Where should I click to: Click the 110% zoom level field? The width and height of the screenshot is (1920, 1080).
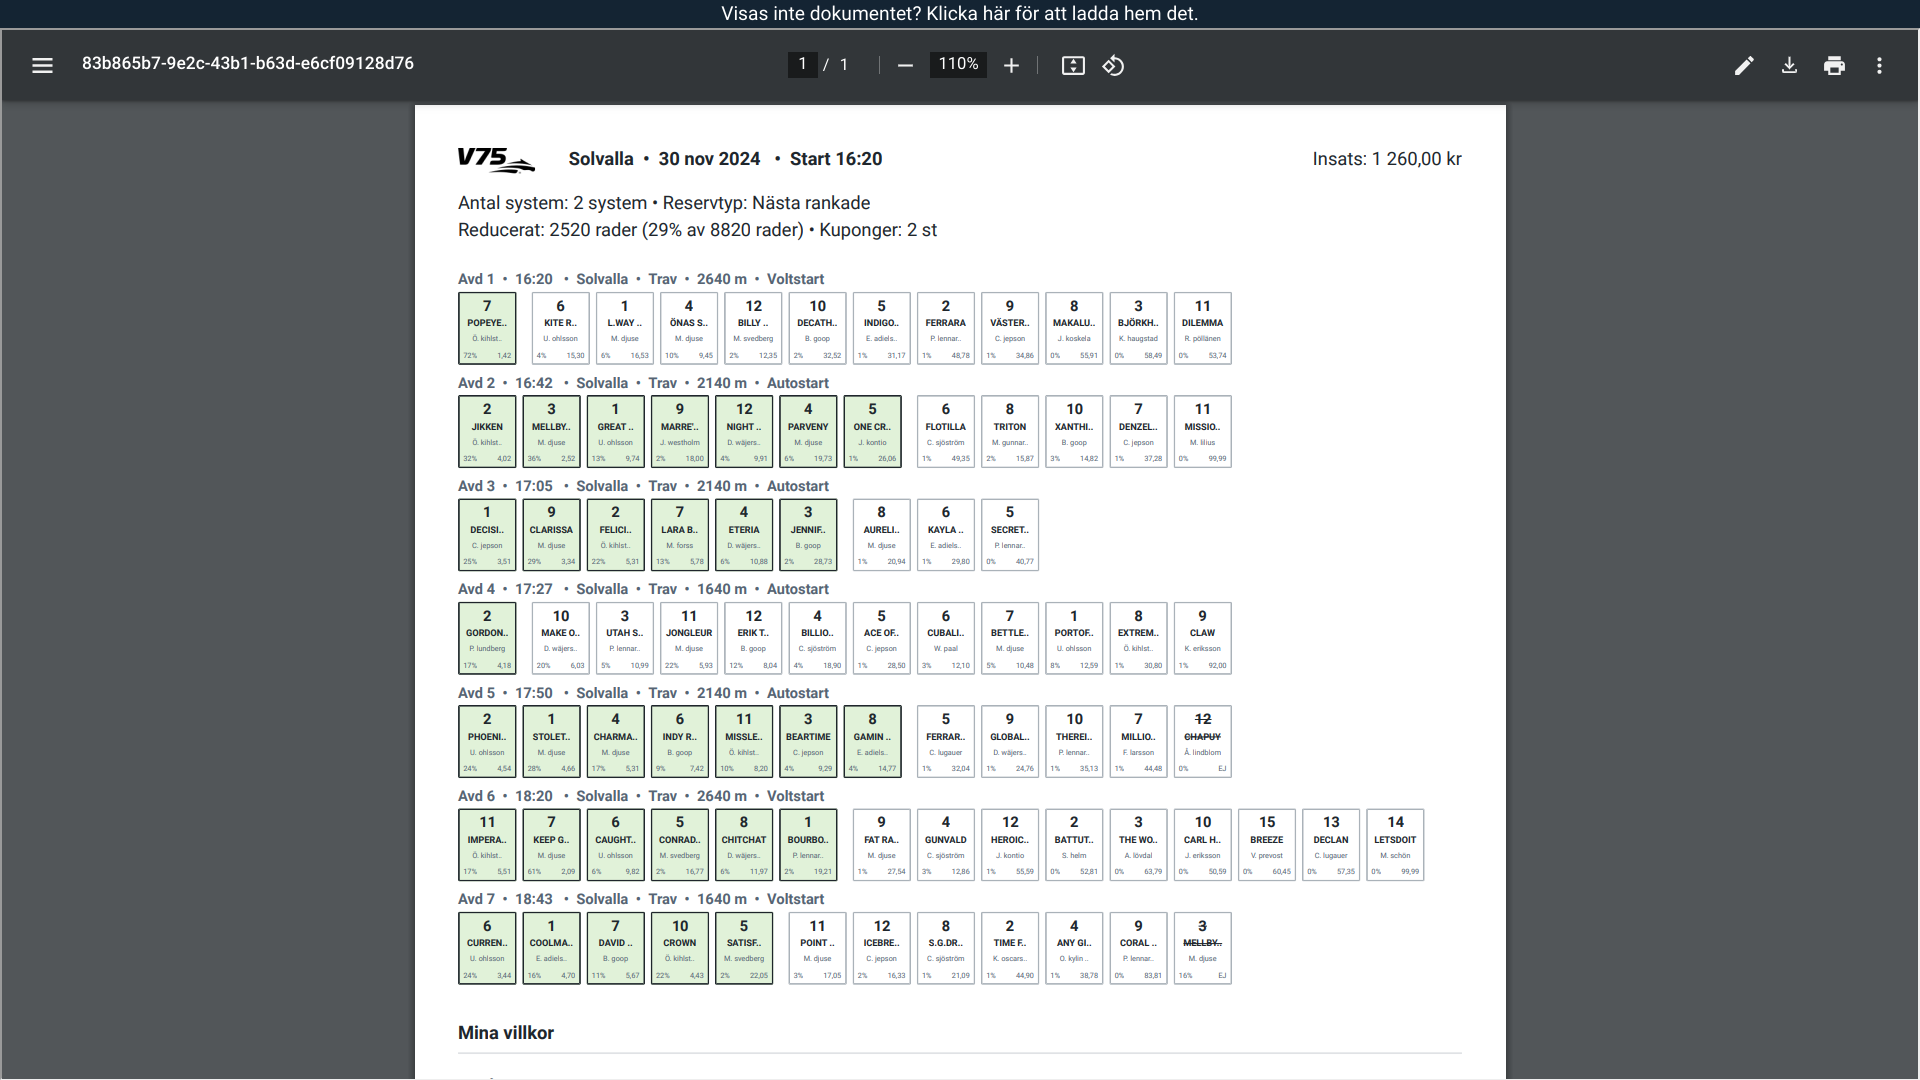coord(958,64)
